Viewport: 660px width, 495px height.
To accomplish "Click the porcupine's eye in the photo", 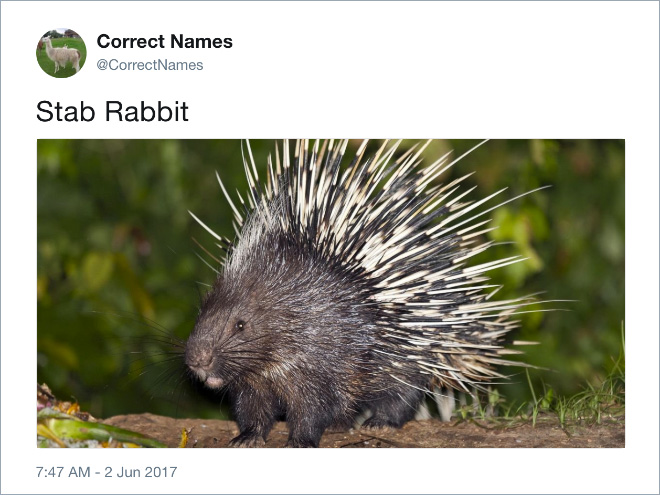I will [240, 325].
